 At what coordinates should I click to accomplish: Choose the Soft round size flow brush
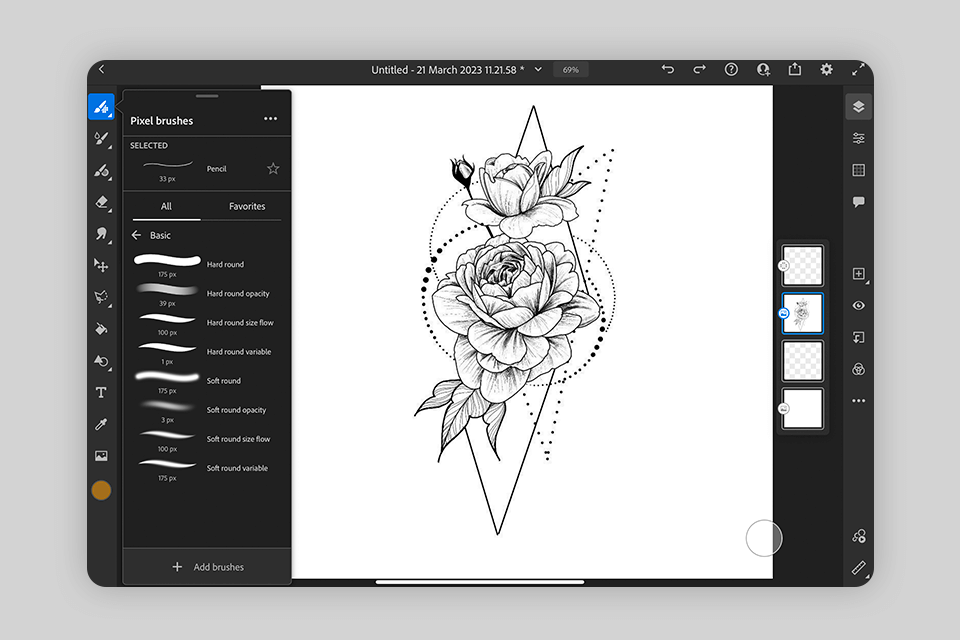pyautogui.click(x=207, y=439)
